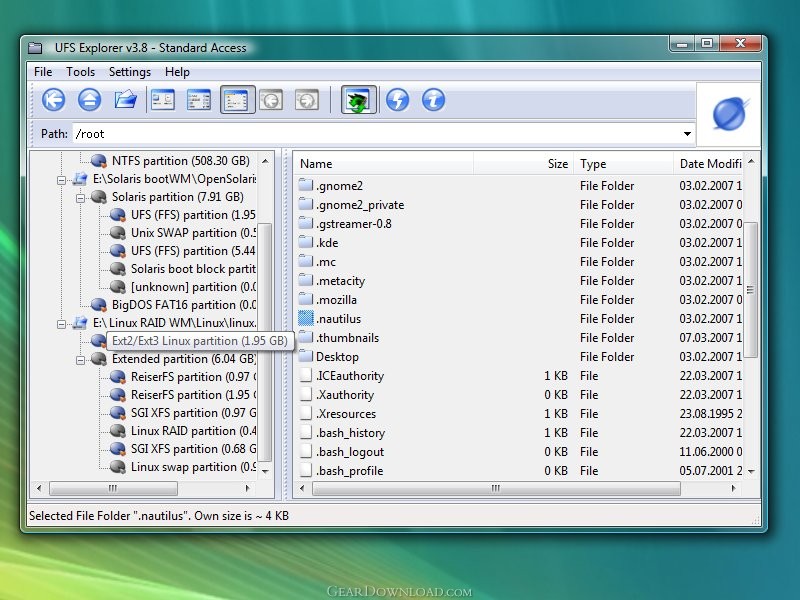
Task: Select BigDOS FAT16 partition tree item
Action: click(x=184, y=305)
